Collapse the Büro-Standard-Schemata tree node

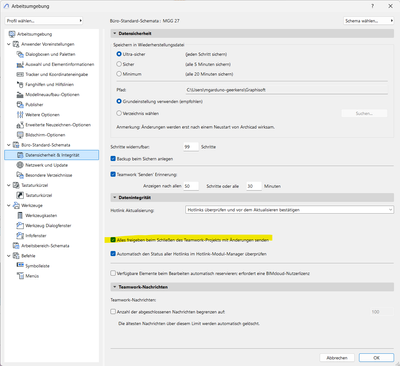tap(9, 145)
